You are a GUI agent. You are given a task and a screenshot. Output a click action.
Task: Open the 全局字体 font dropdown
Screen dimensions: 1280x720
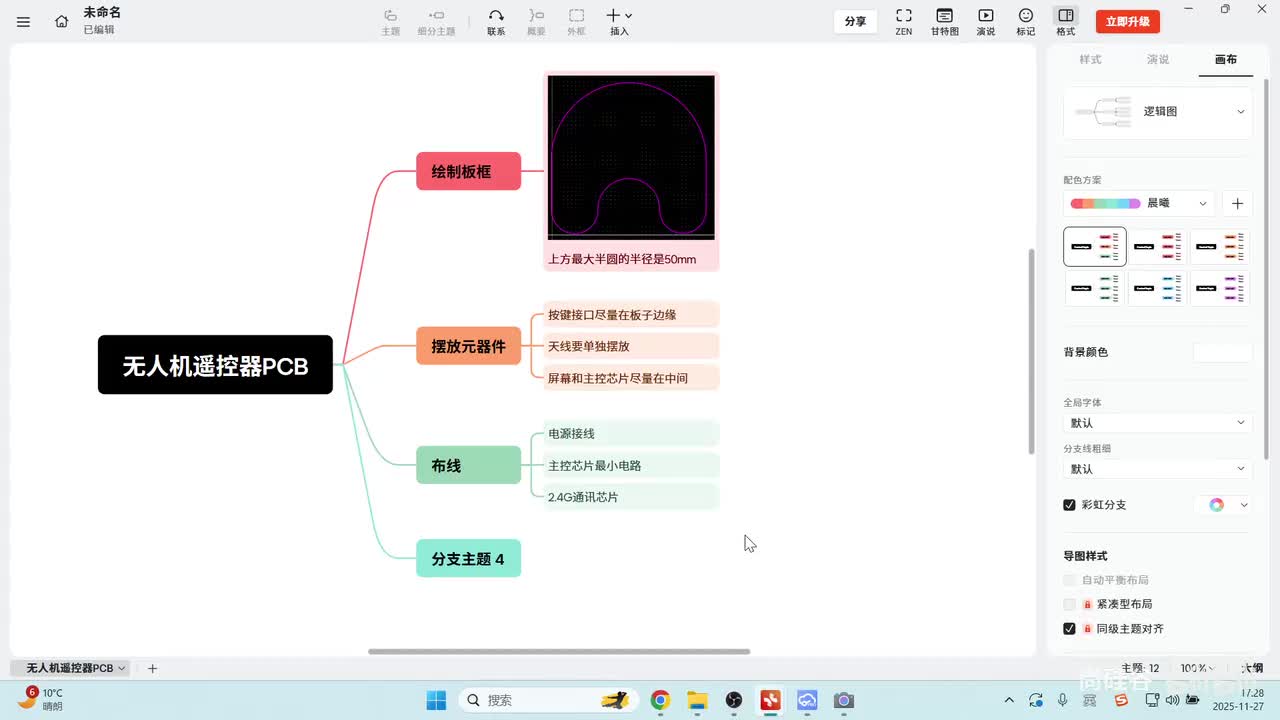[x=1158, y=423]
